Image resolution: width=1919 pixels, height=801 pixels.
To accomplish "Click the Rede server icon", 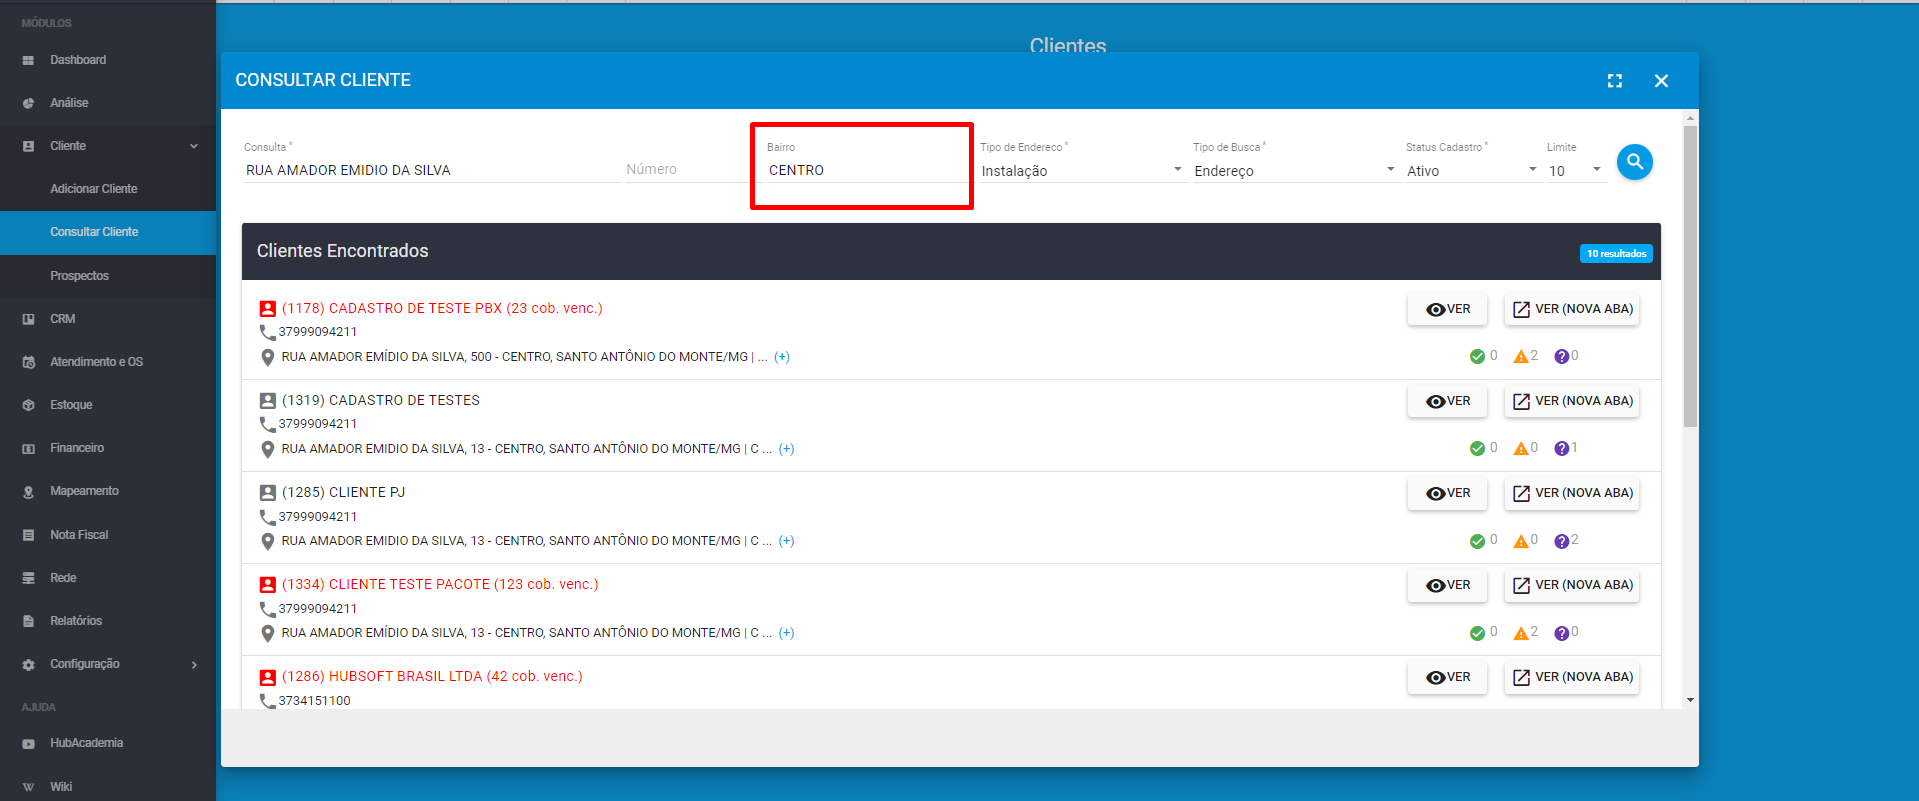I will tap(28, 578).
